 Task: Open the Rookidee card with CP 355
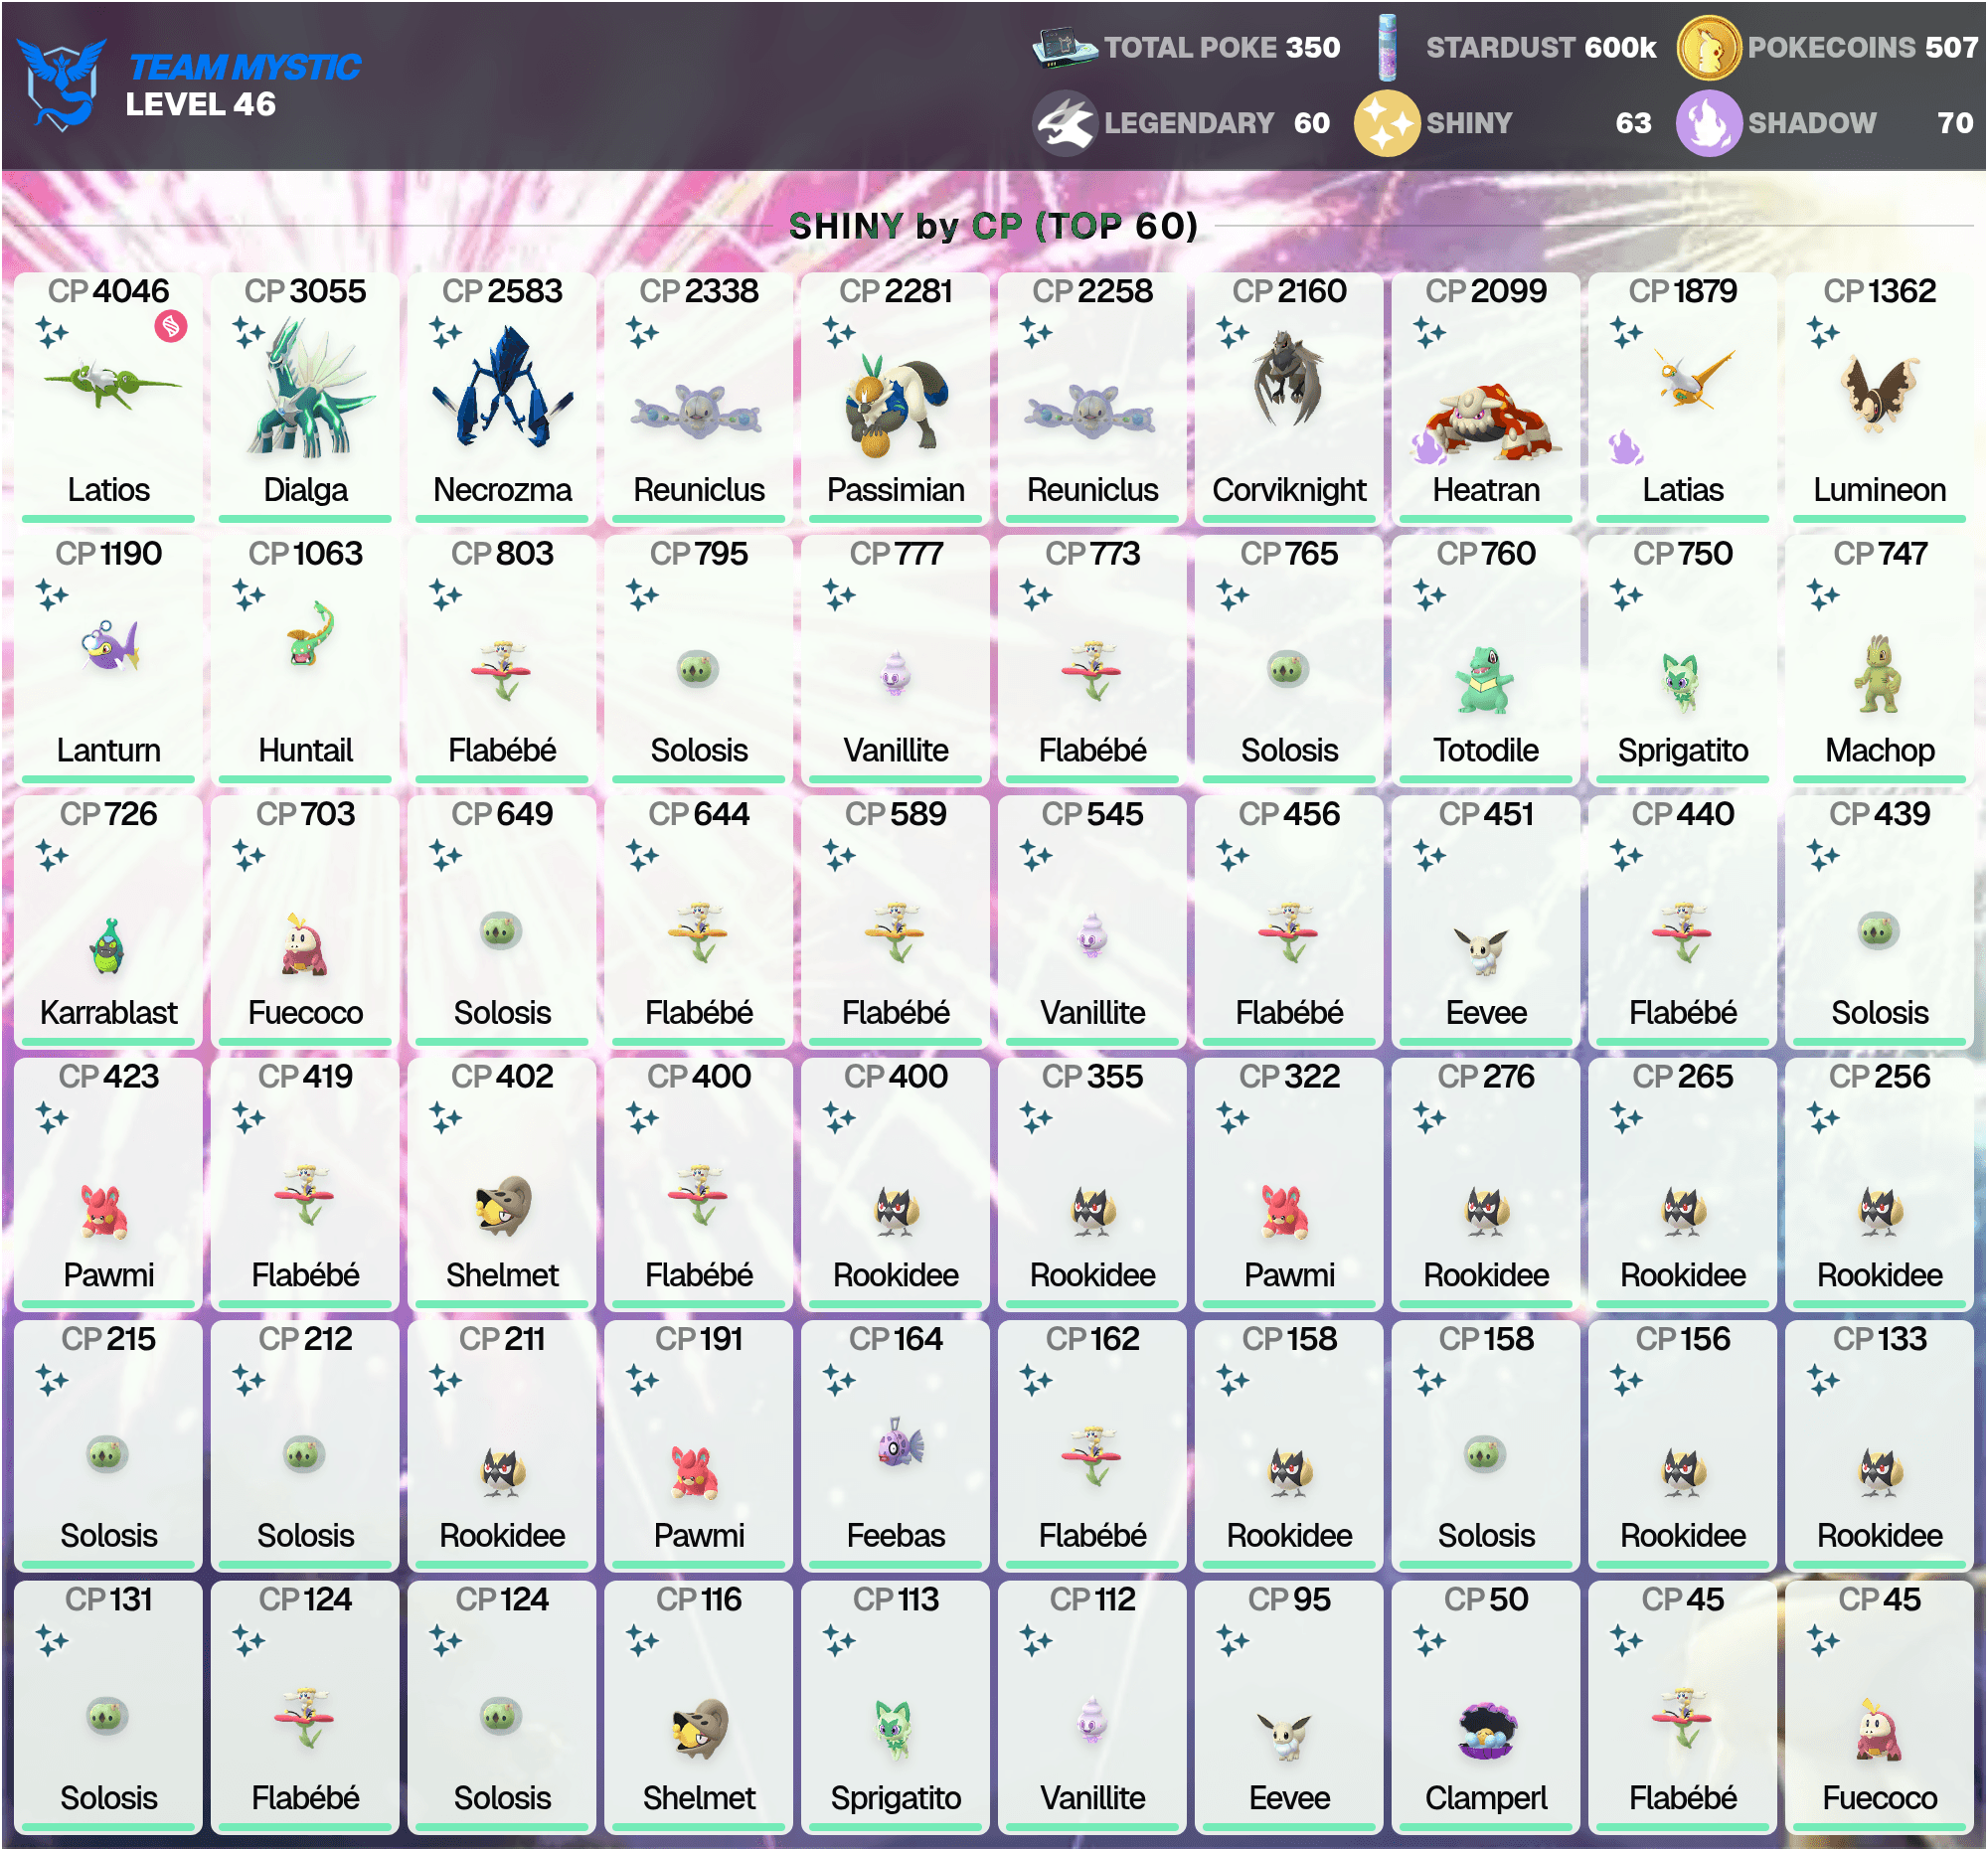(x=1092, y=1184)
